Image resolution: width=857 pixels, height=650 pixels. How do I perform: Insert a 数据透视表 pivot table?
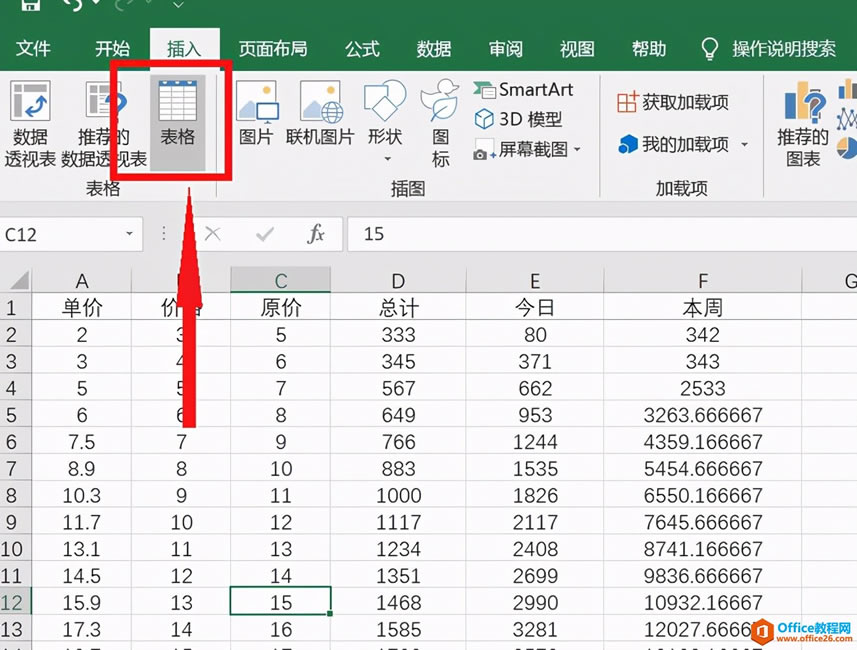tap(30, 124)
